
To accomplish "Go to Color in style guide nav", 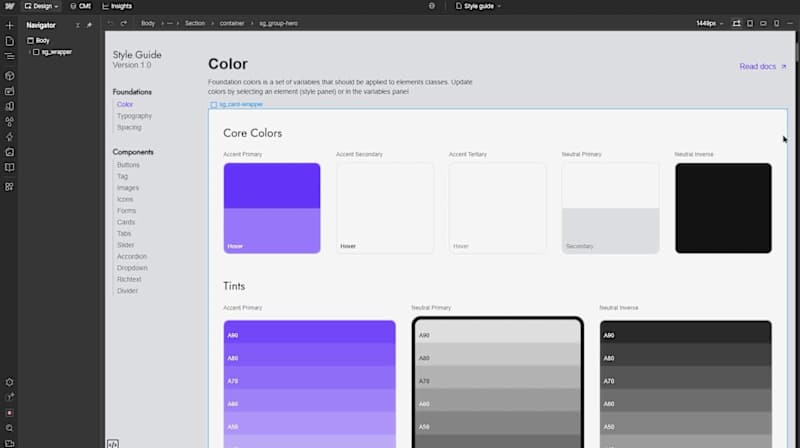I will [x=124, y=104].
